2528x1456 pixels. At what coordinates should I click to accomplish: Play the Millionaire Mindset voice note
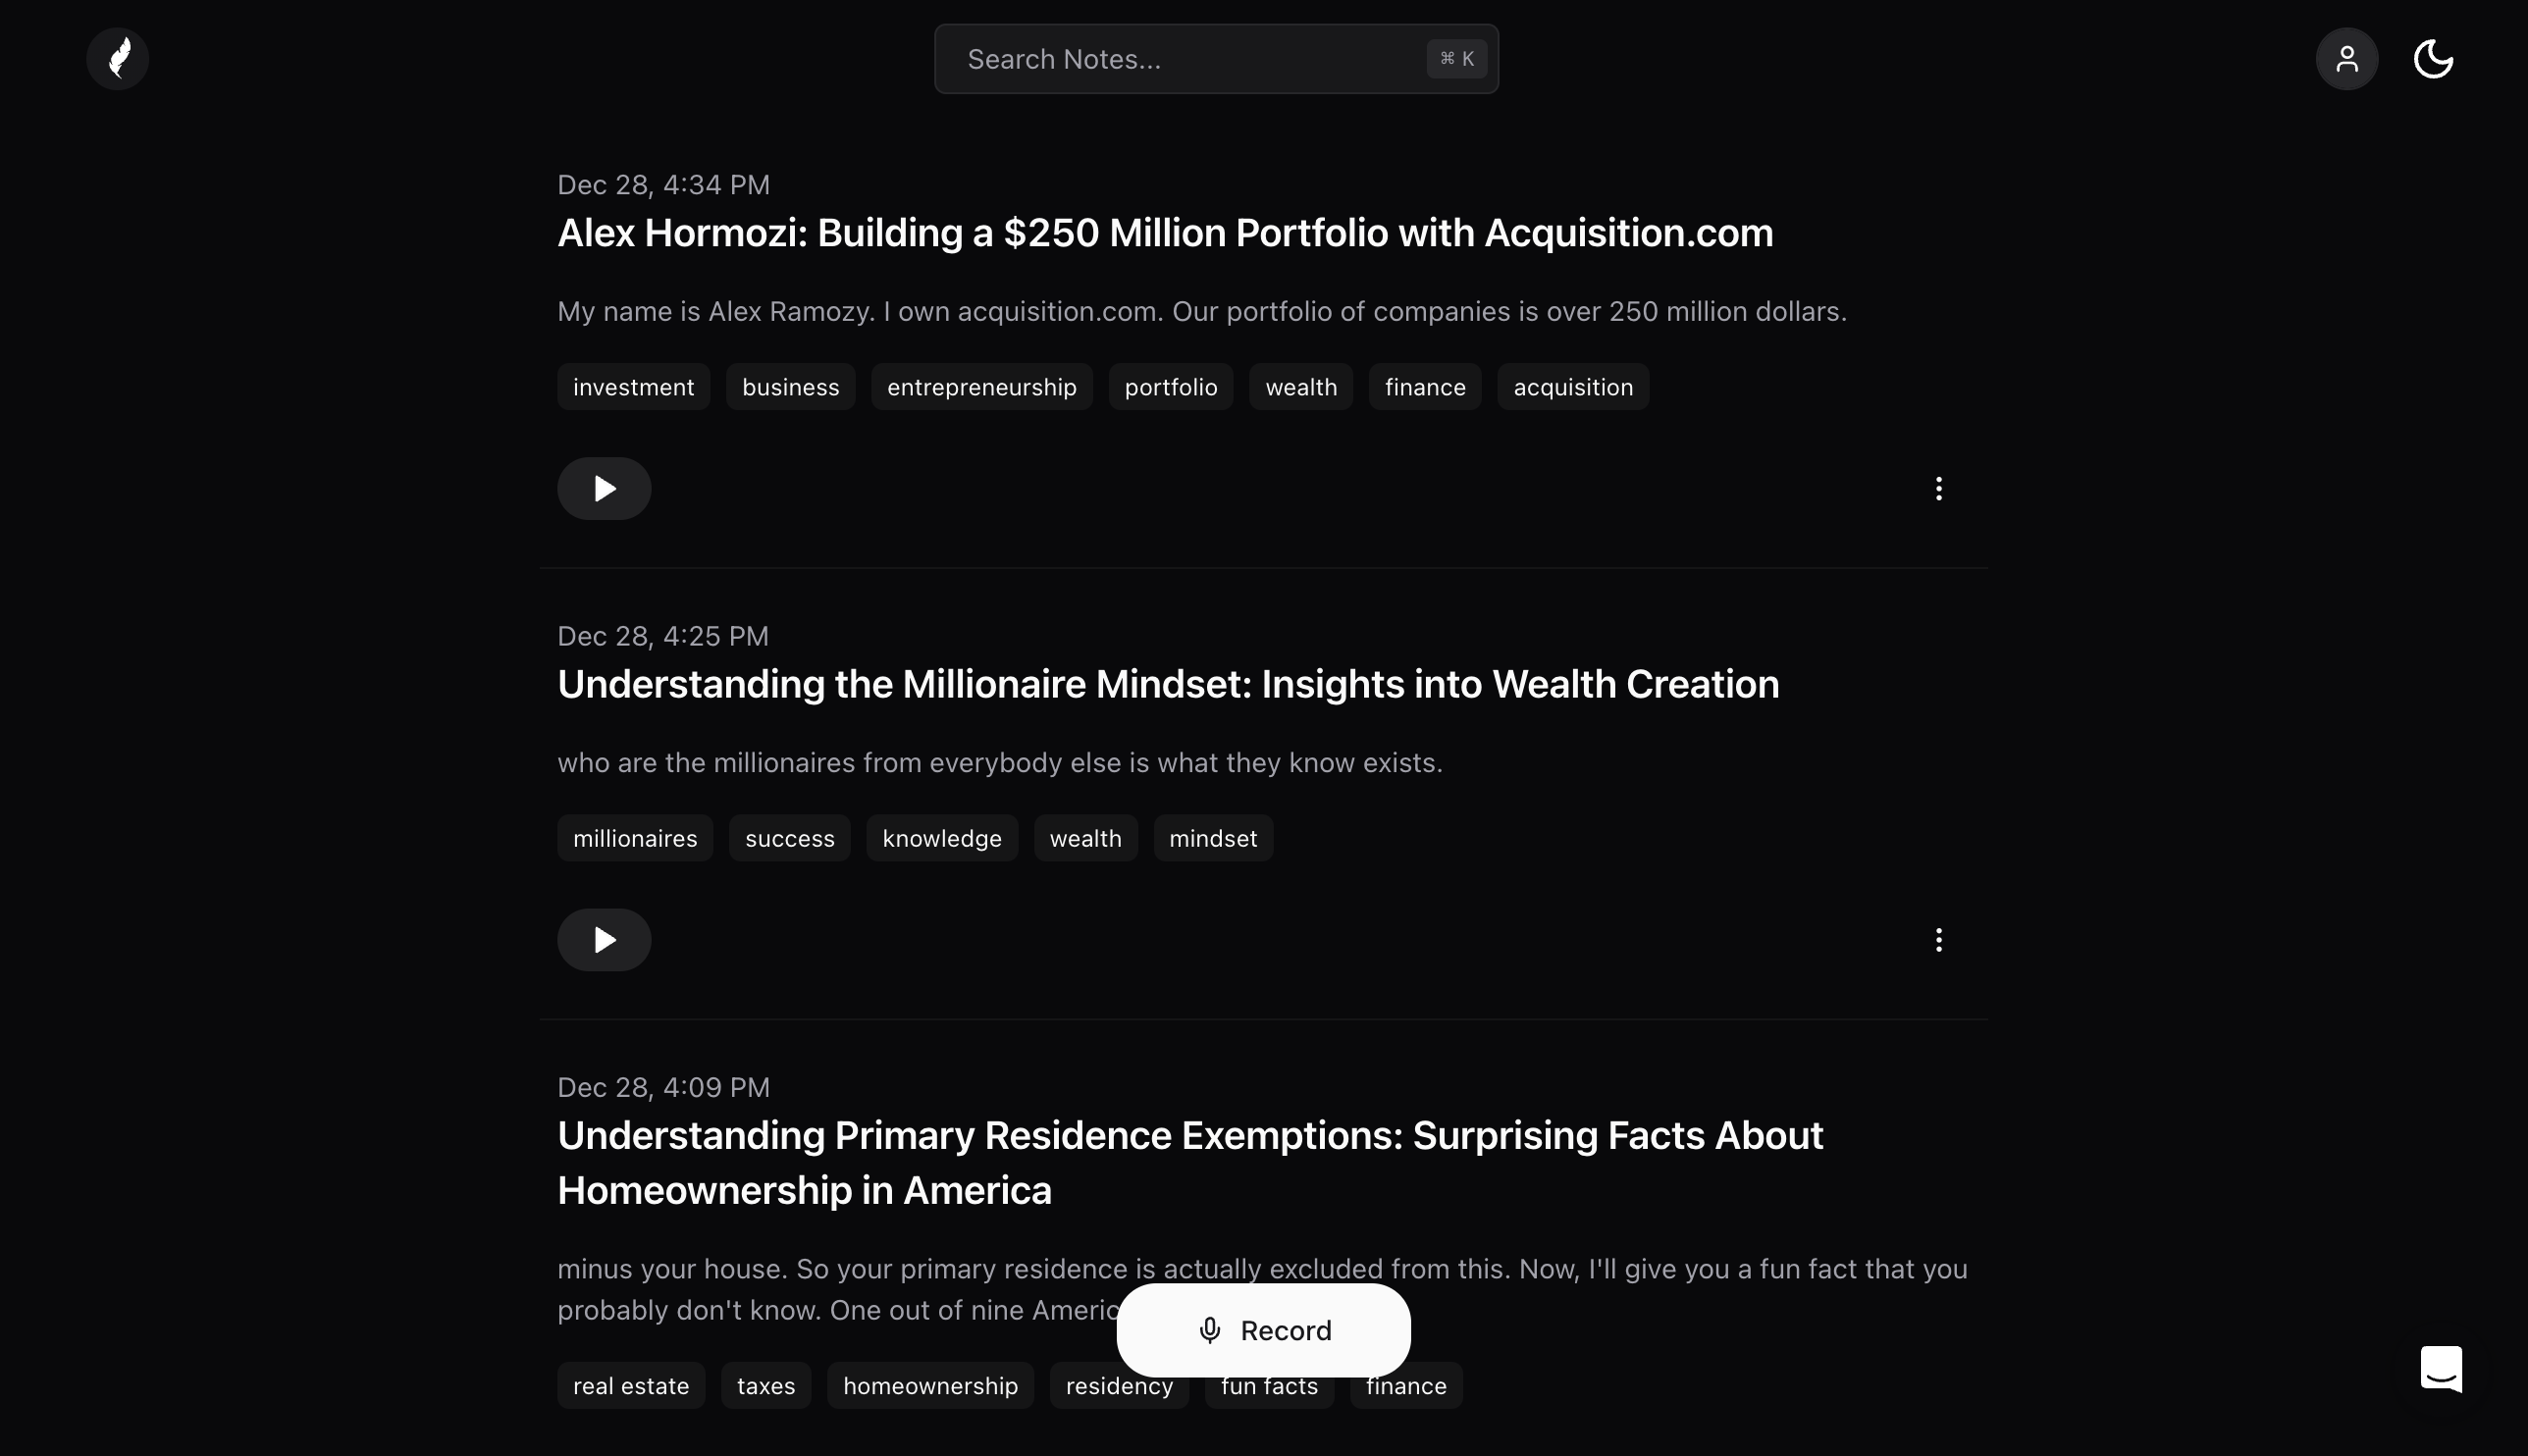coord(603,939)
